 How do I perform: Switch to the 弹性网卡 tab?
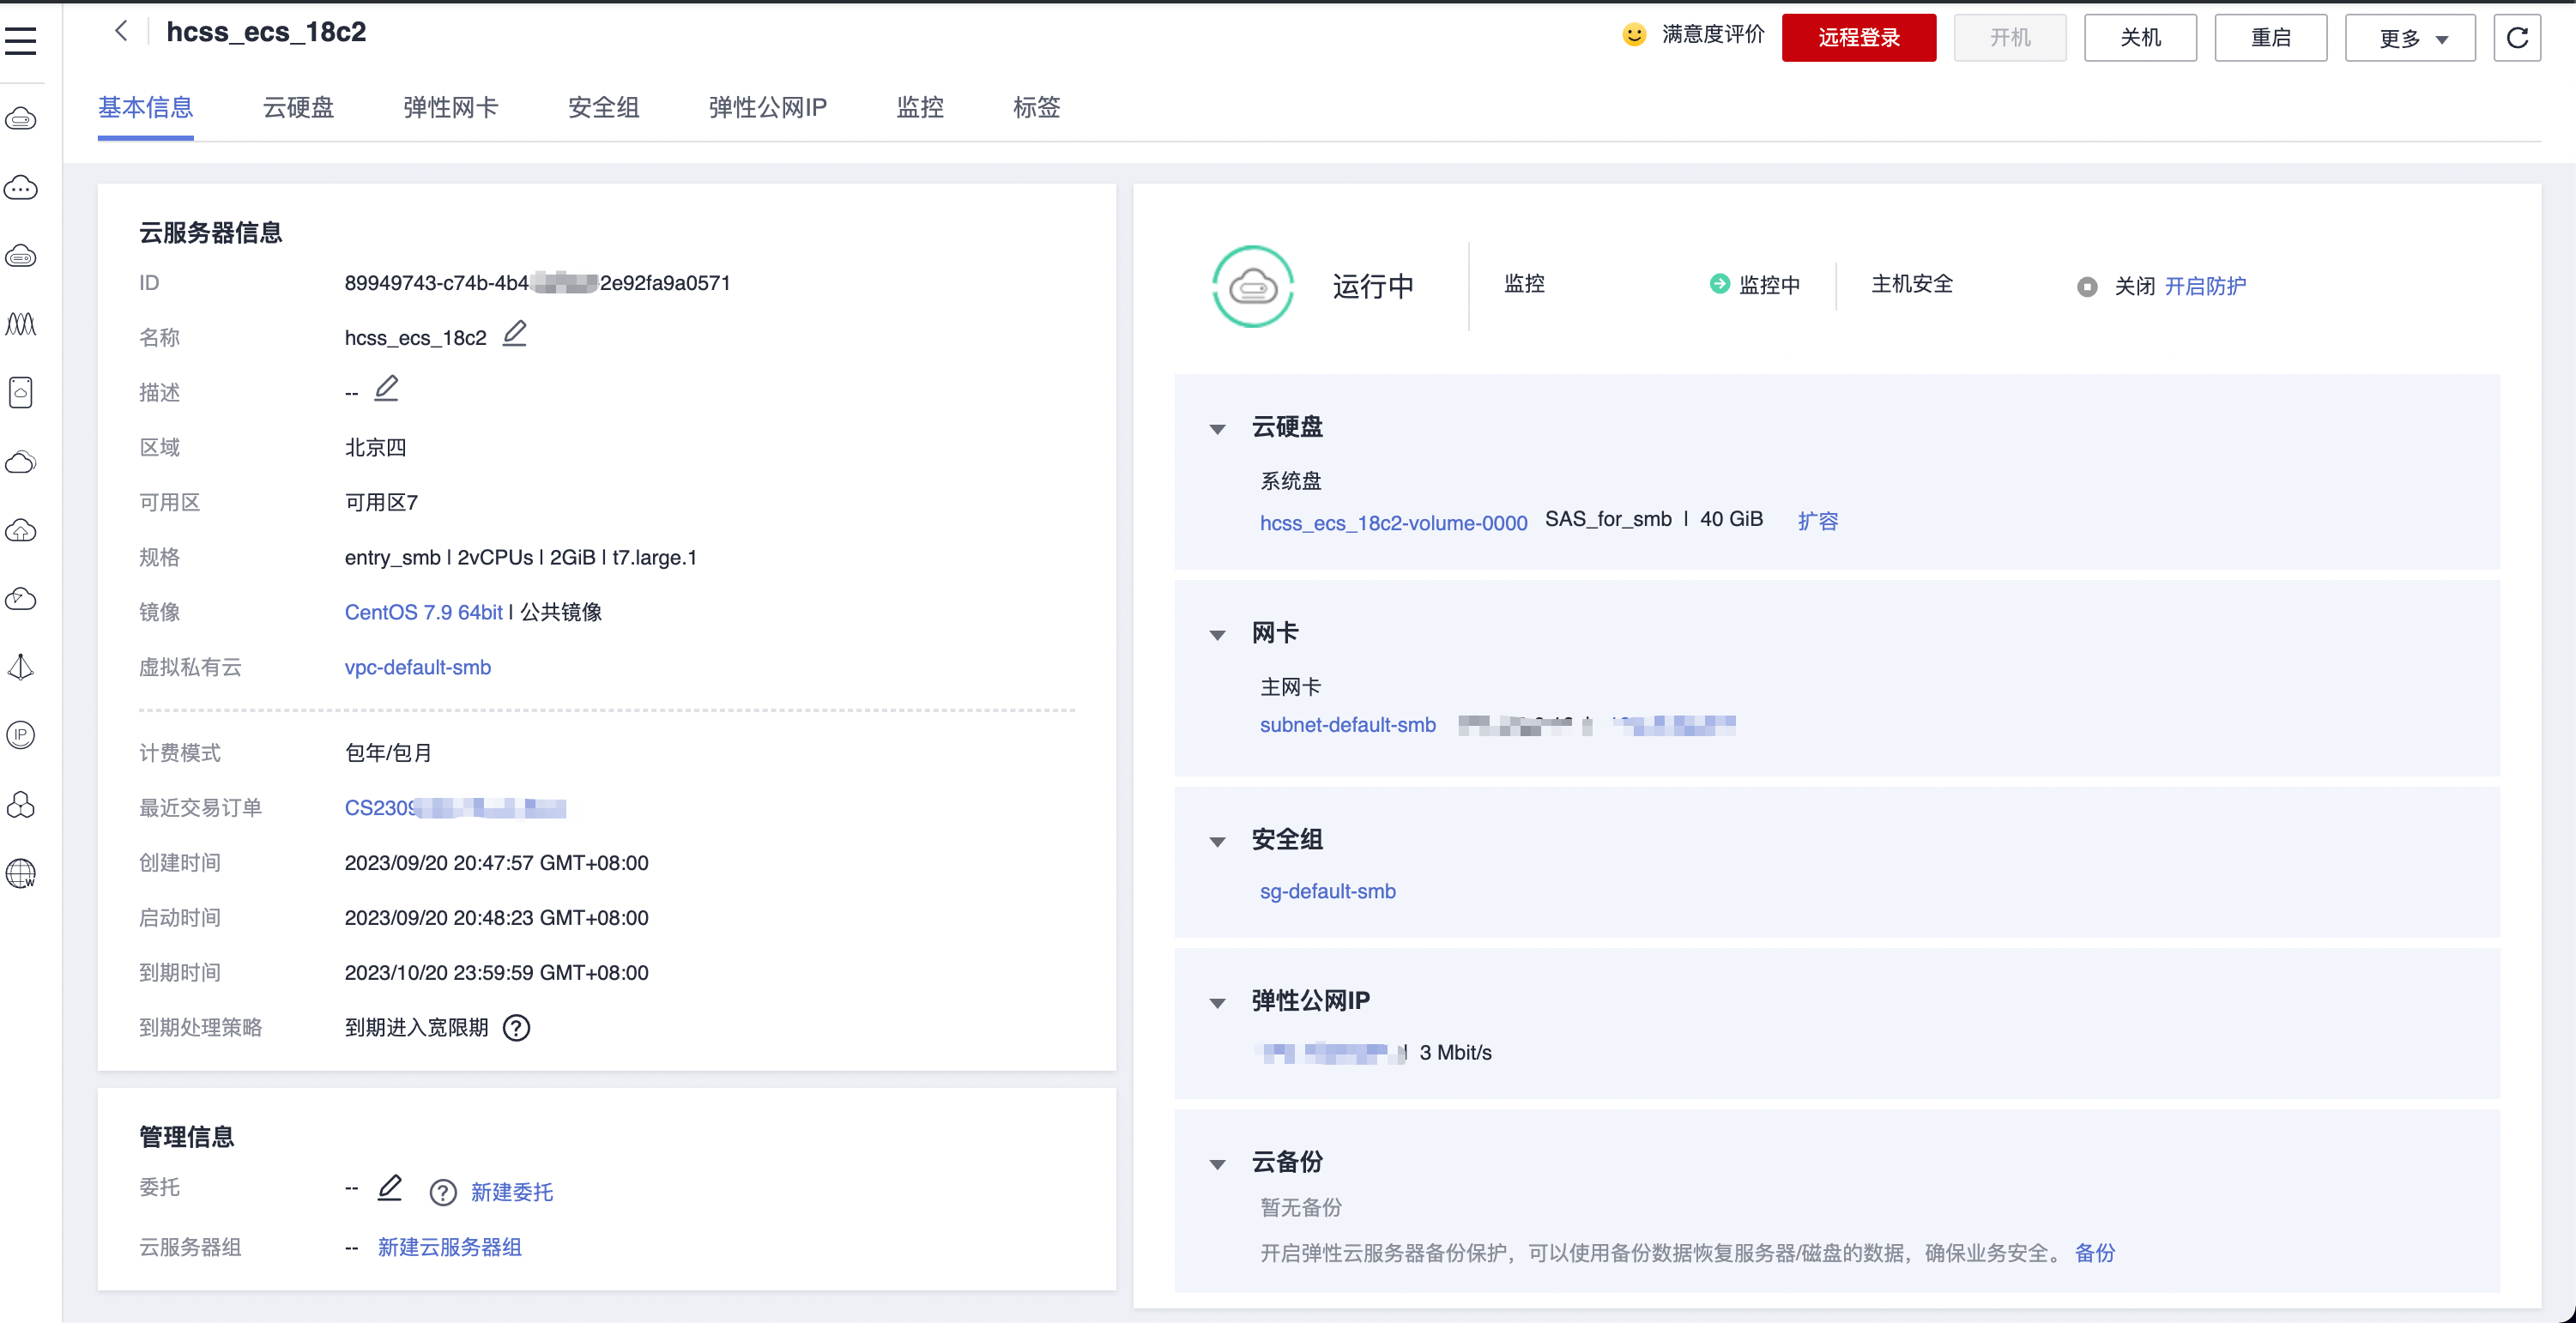(x=450, y=107)
